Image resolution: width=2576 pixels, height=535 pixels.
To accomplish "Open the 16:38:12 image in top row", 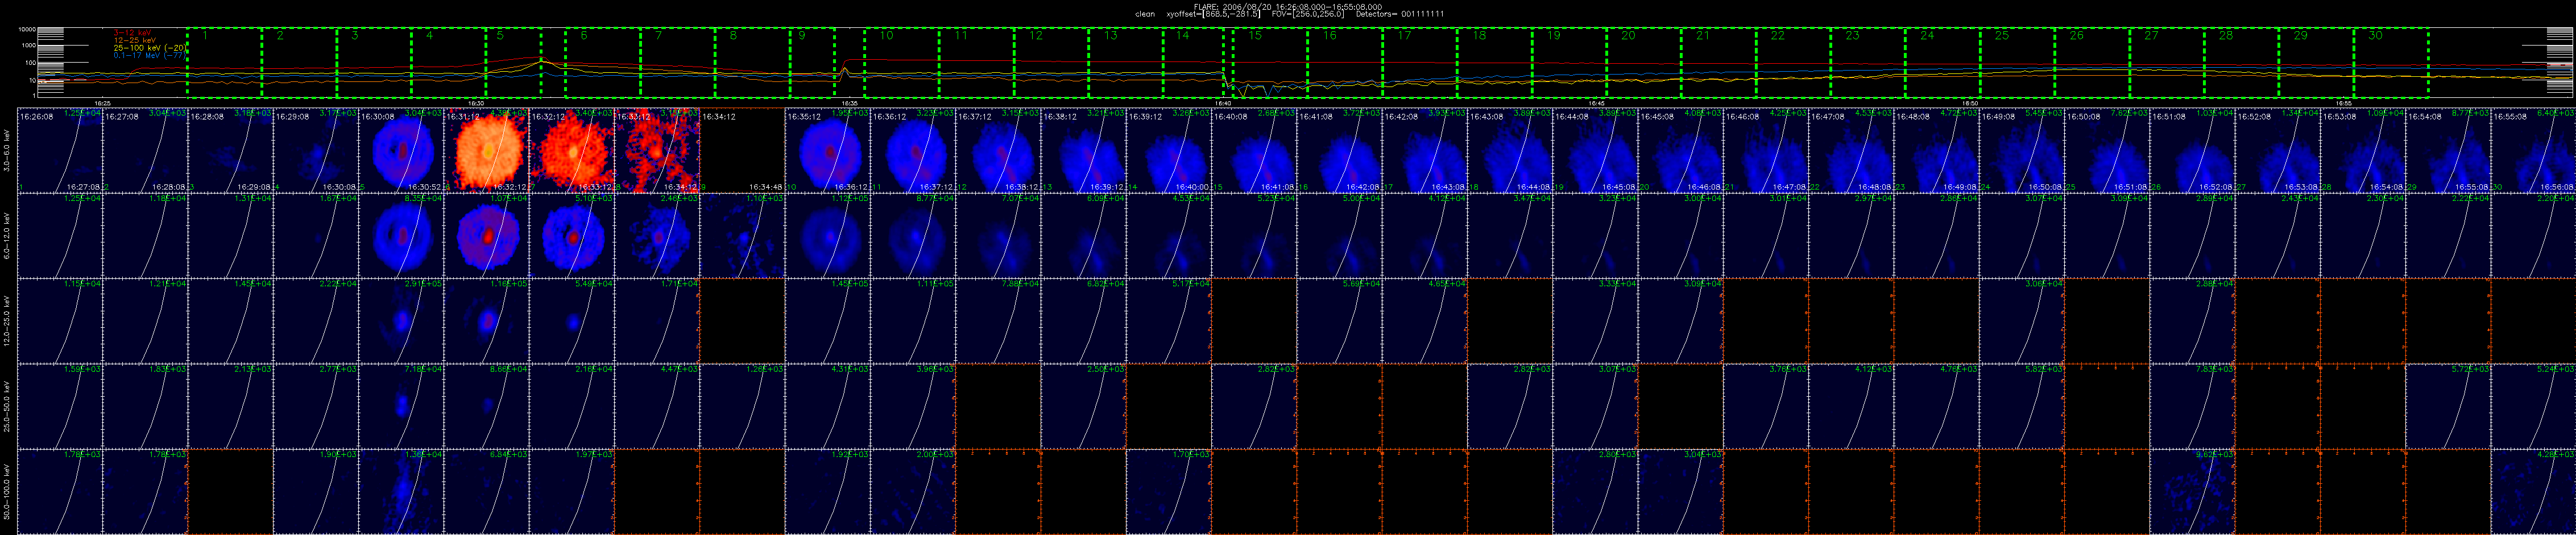I will coord(1083,150).
